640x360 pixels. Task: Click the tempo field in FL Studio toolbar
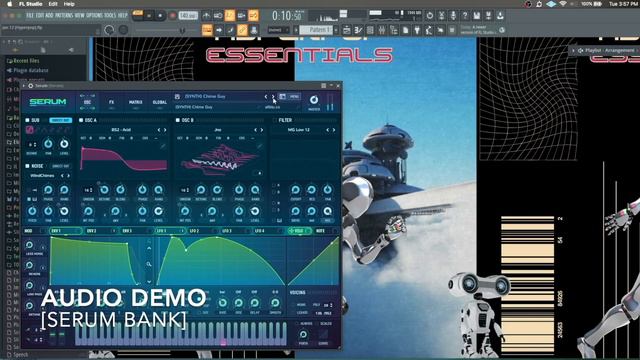tap(188, 16)
